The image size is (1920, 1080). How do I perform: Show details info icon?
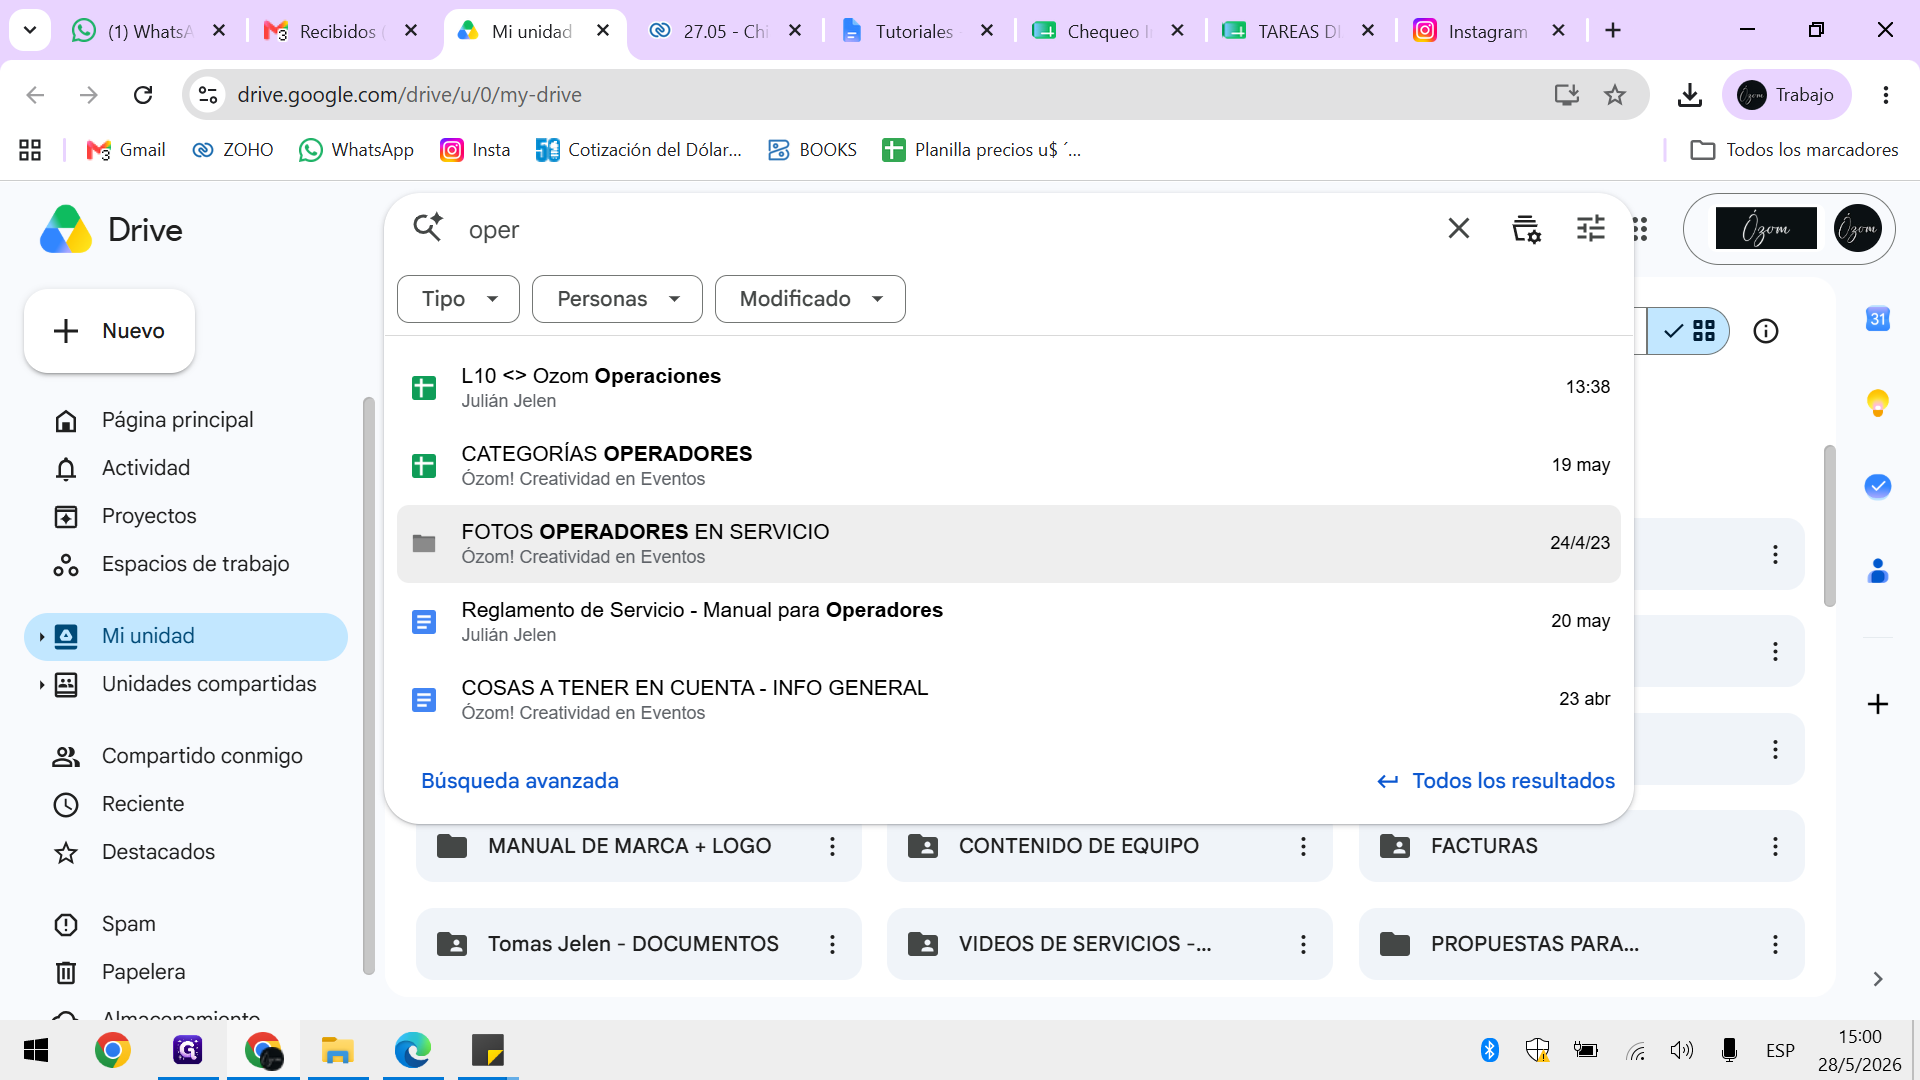(x=1766, y=331)
